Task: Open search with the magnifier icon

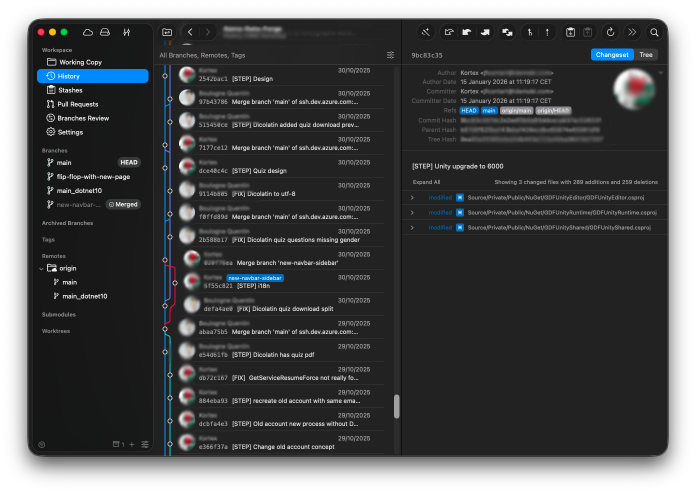Action: coord(654,32)
